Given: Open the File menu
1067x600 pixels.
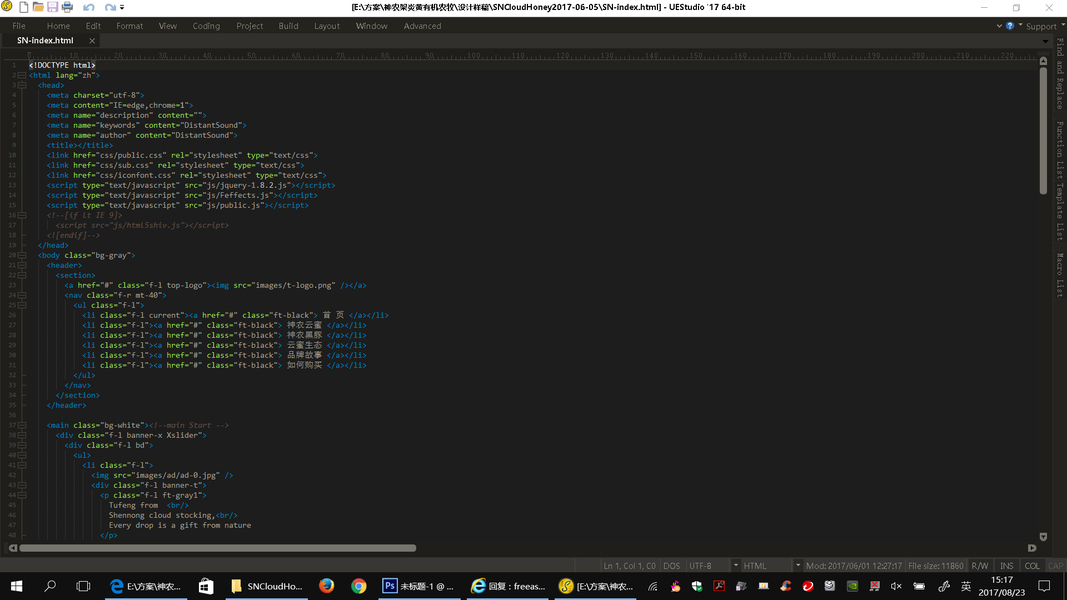Looking at the screenshot, I should 19,26.
